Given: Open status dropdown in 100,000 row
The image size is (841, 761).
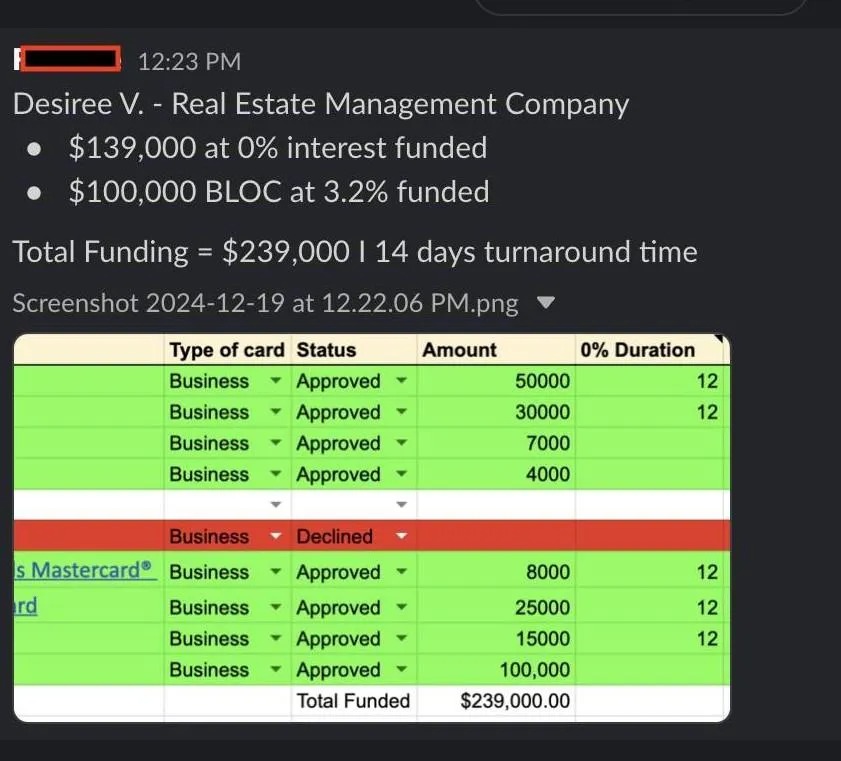Looking at the screenshot, I should coord(401,669).
